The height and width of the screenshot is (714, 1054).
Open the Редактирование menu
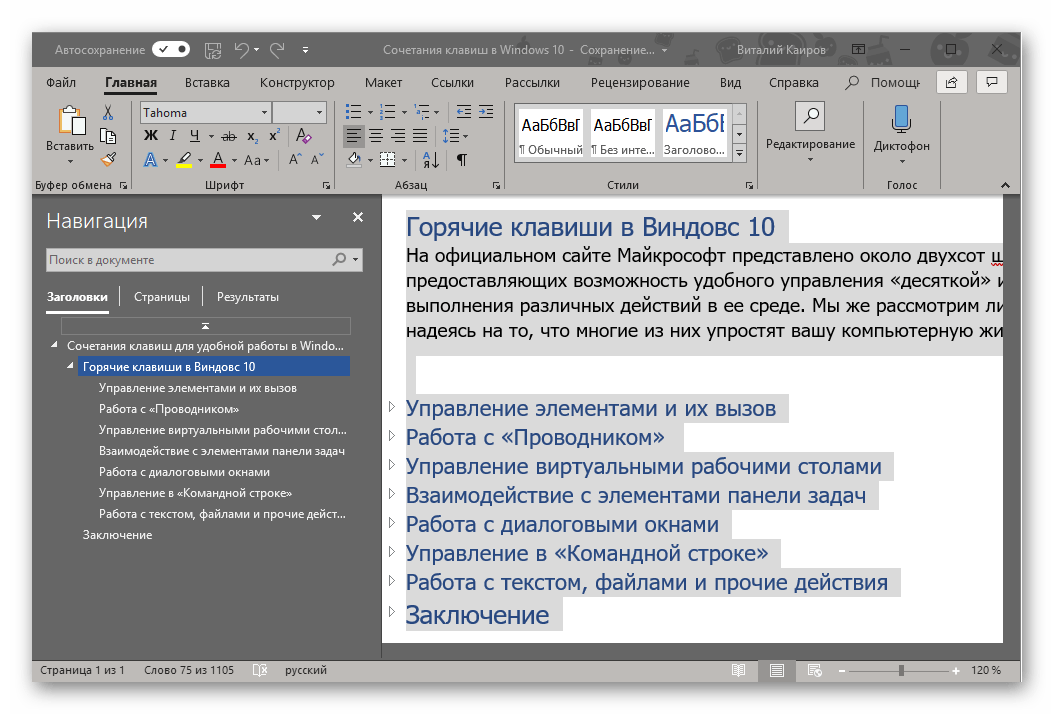coord(810,134)
